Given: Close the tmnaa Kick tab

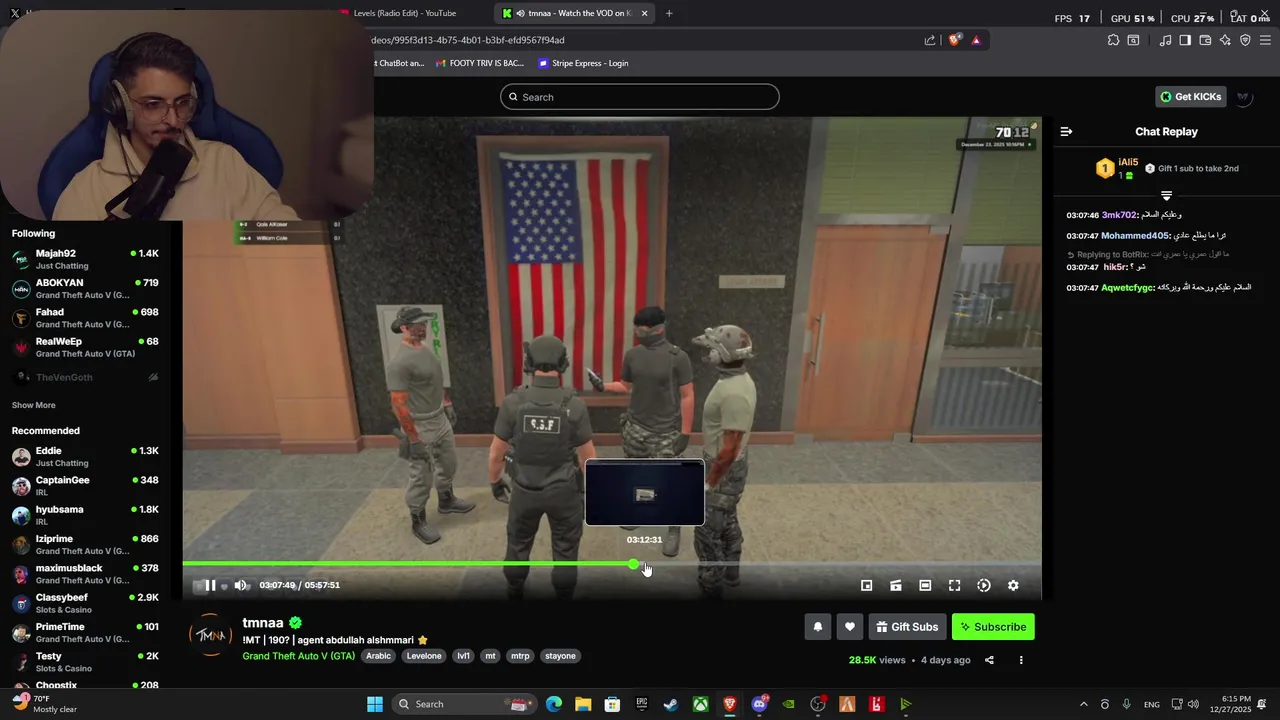Looking at the screenshot, I should coord(645,13).
